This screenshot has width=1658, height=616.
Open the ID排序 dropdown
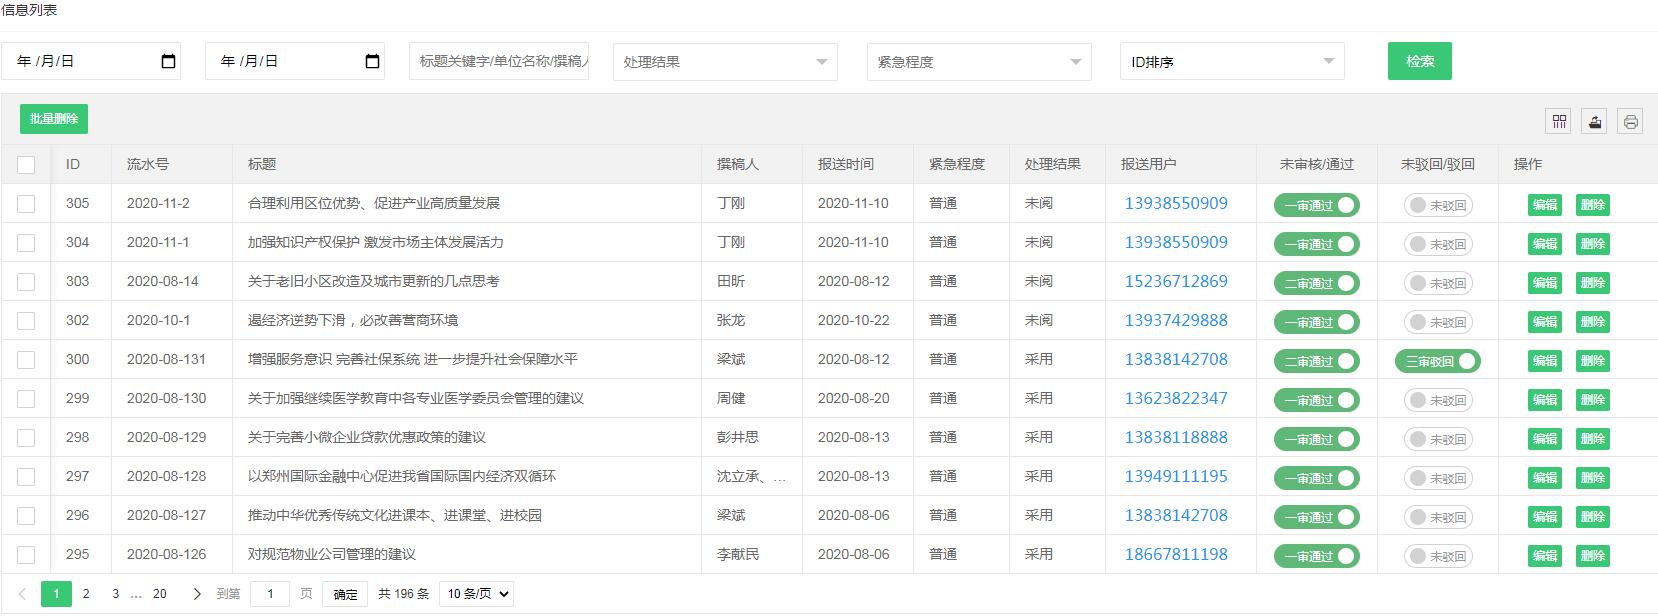[1232, 62]
